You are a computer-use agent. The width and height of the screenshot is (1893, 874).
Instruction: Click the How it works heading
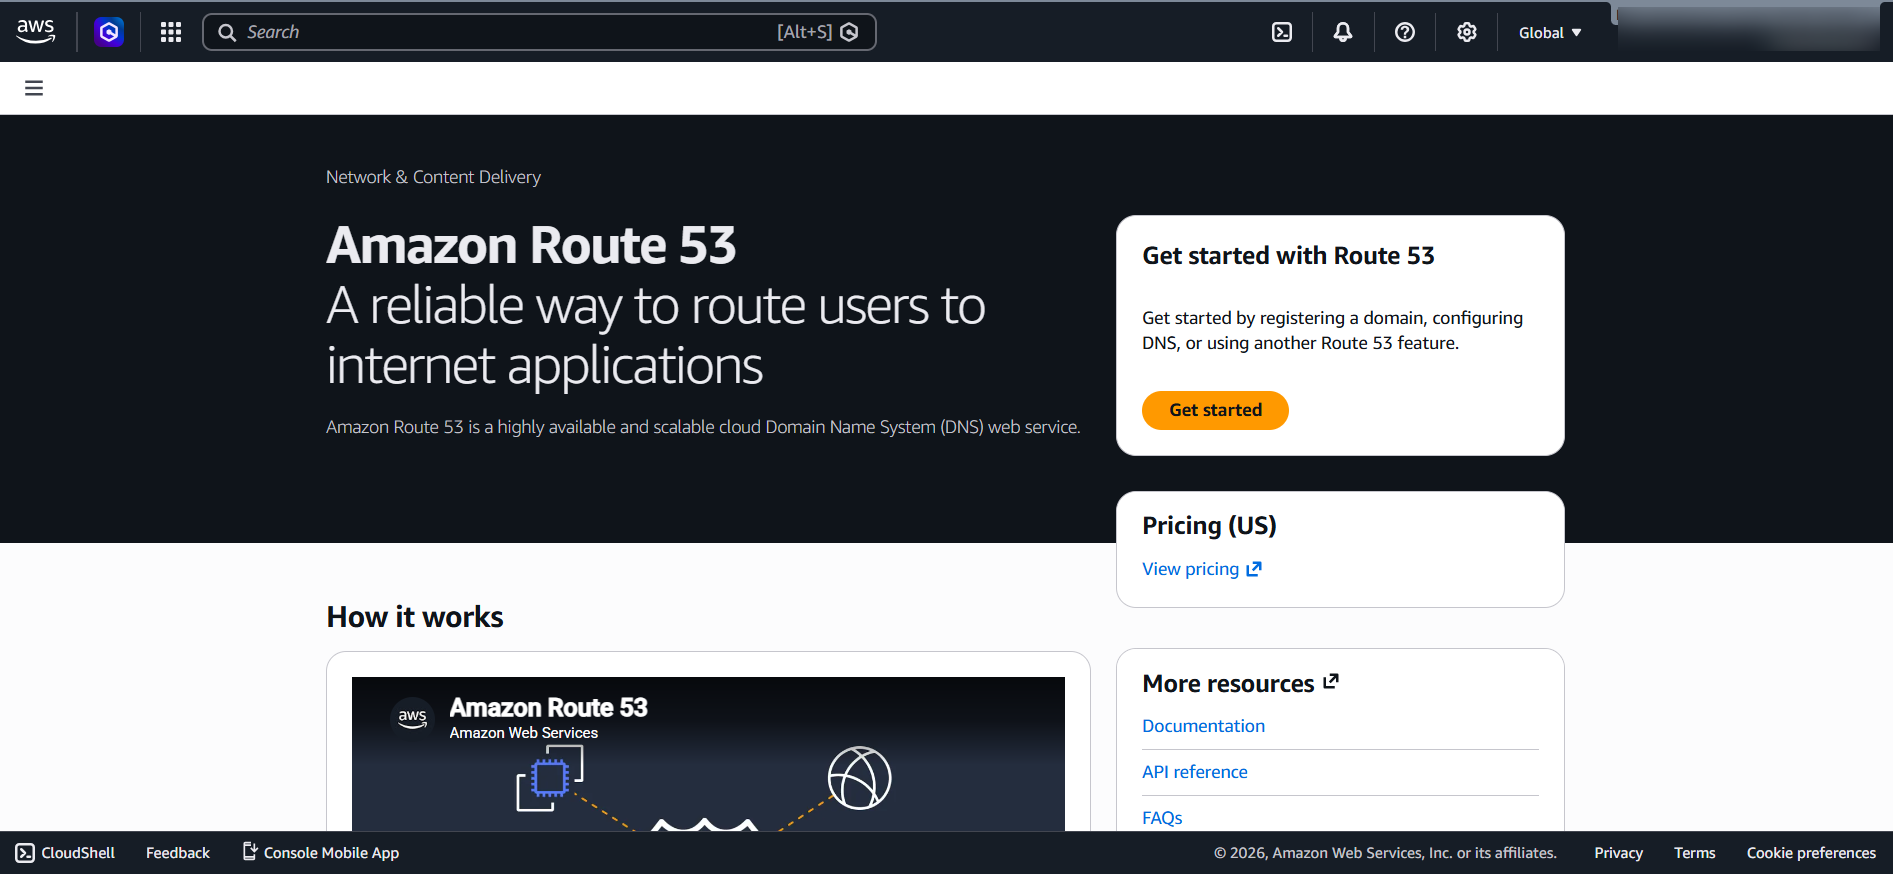pyautogui.click(x=415, y=617)
